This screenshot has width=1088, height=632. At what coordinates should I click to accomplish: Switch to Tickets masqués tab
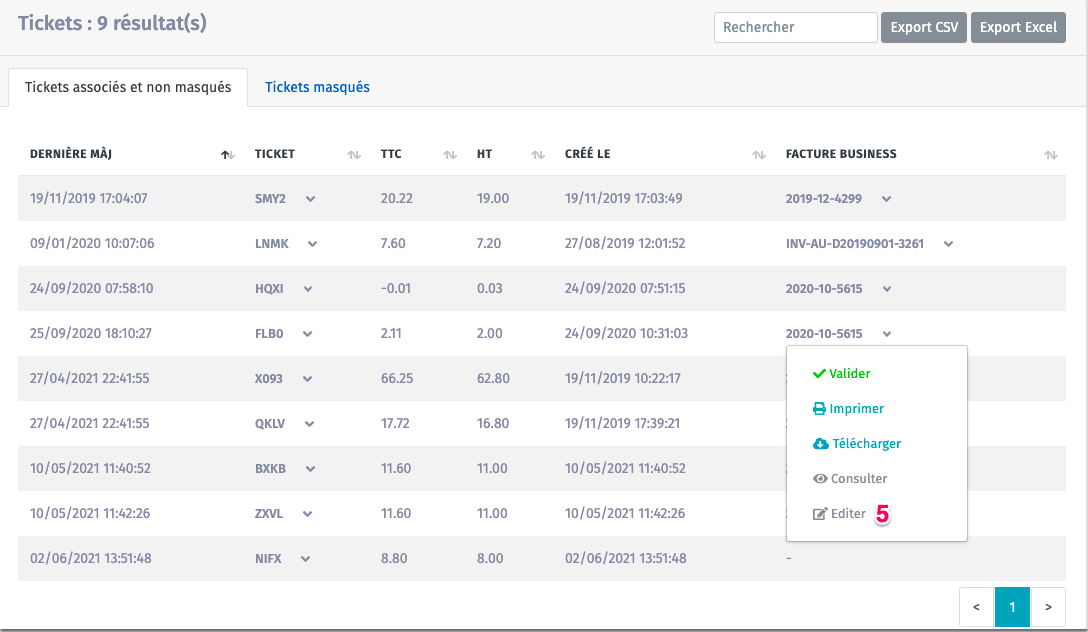pyautogui.click(x=317, y=88)
